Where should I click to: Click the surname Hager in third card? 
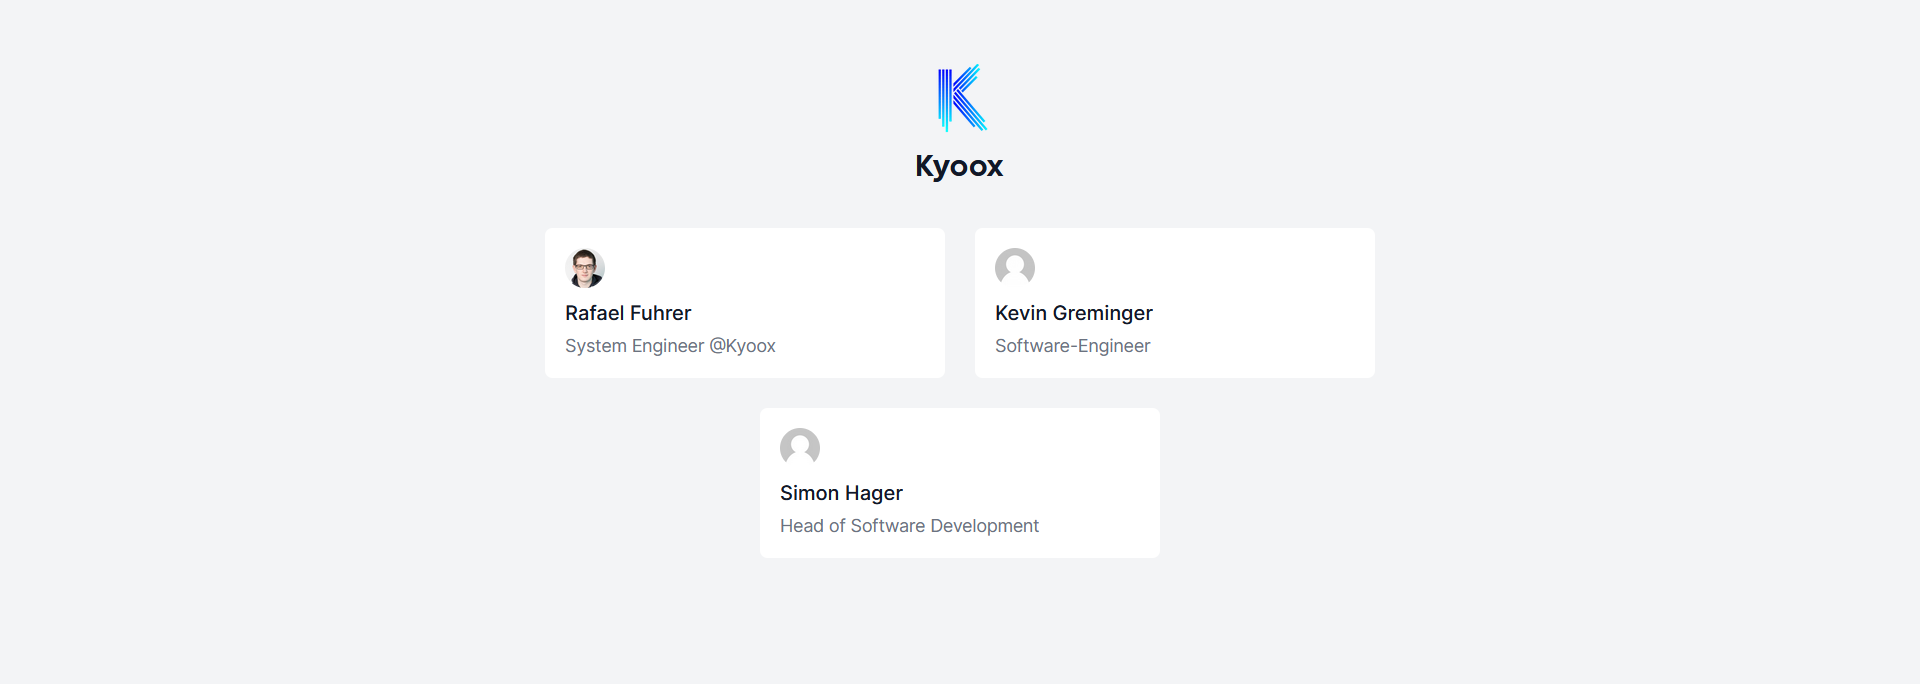click(x=874, y=493)
